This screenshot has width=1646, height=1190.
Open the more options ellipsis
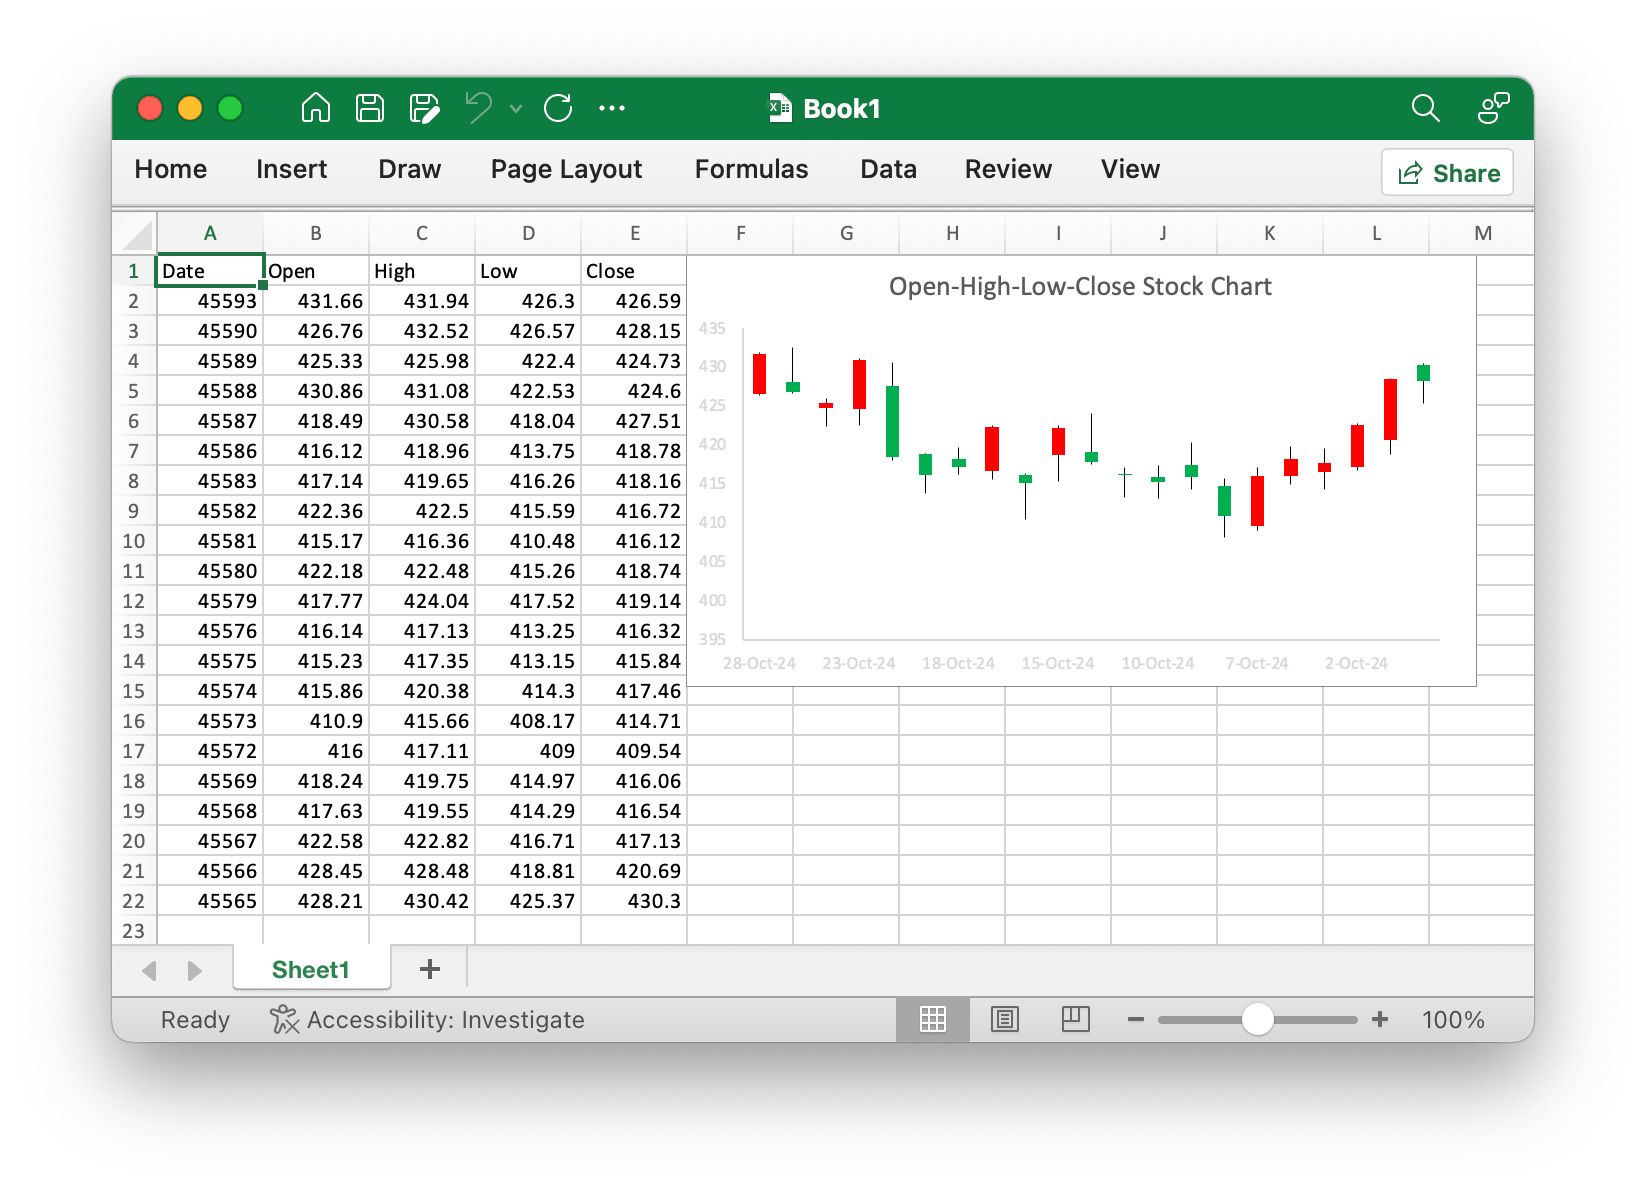[612, 108]
